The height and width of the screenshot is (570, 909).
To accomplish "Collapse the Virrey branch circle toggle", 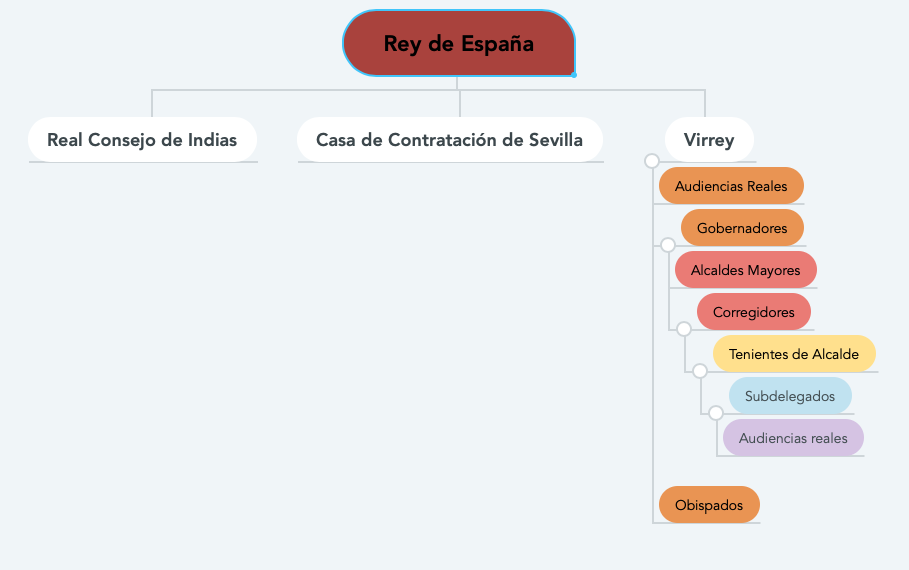I will click(x=652, y=161).
